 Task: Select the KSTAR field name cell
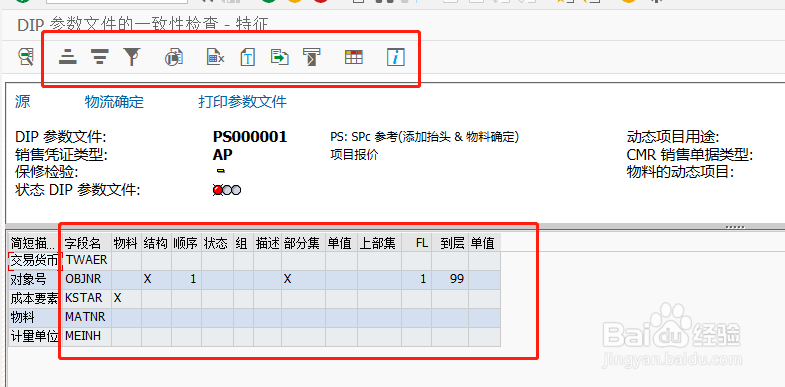[x=87, y=298]
